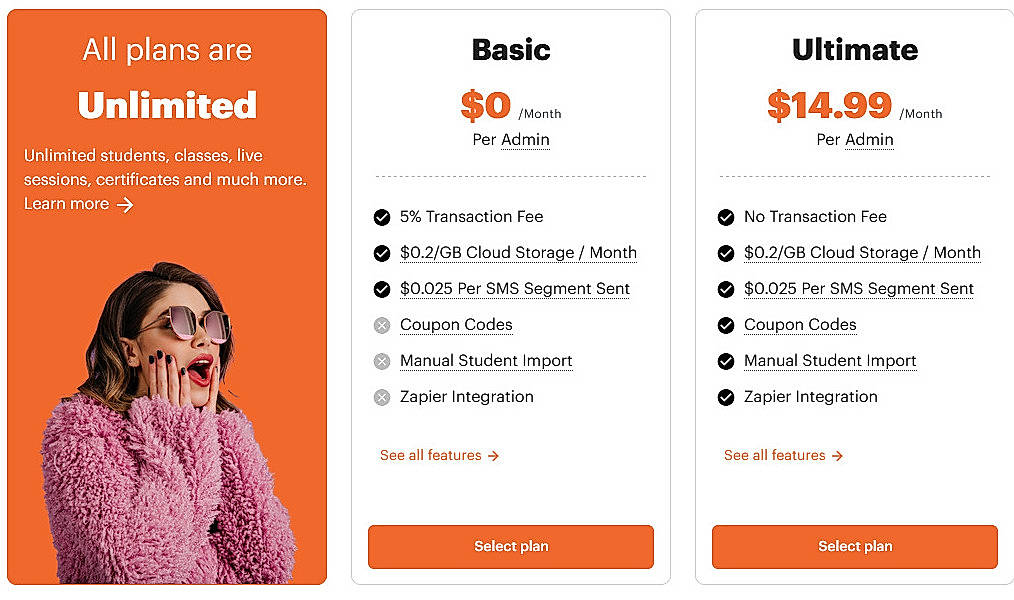Toggle the check for "$0.025 Per SMS Segment Sent" in Basic

coord(382,289)
